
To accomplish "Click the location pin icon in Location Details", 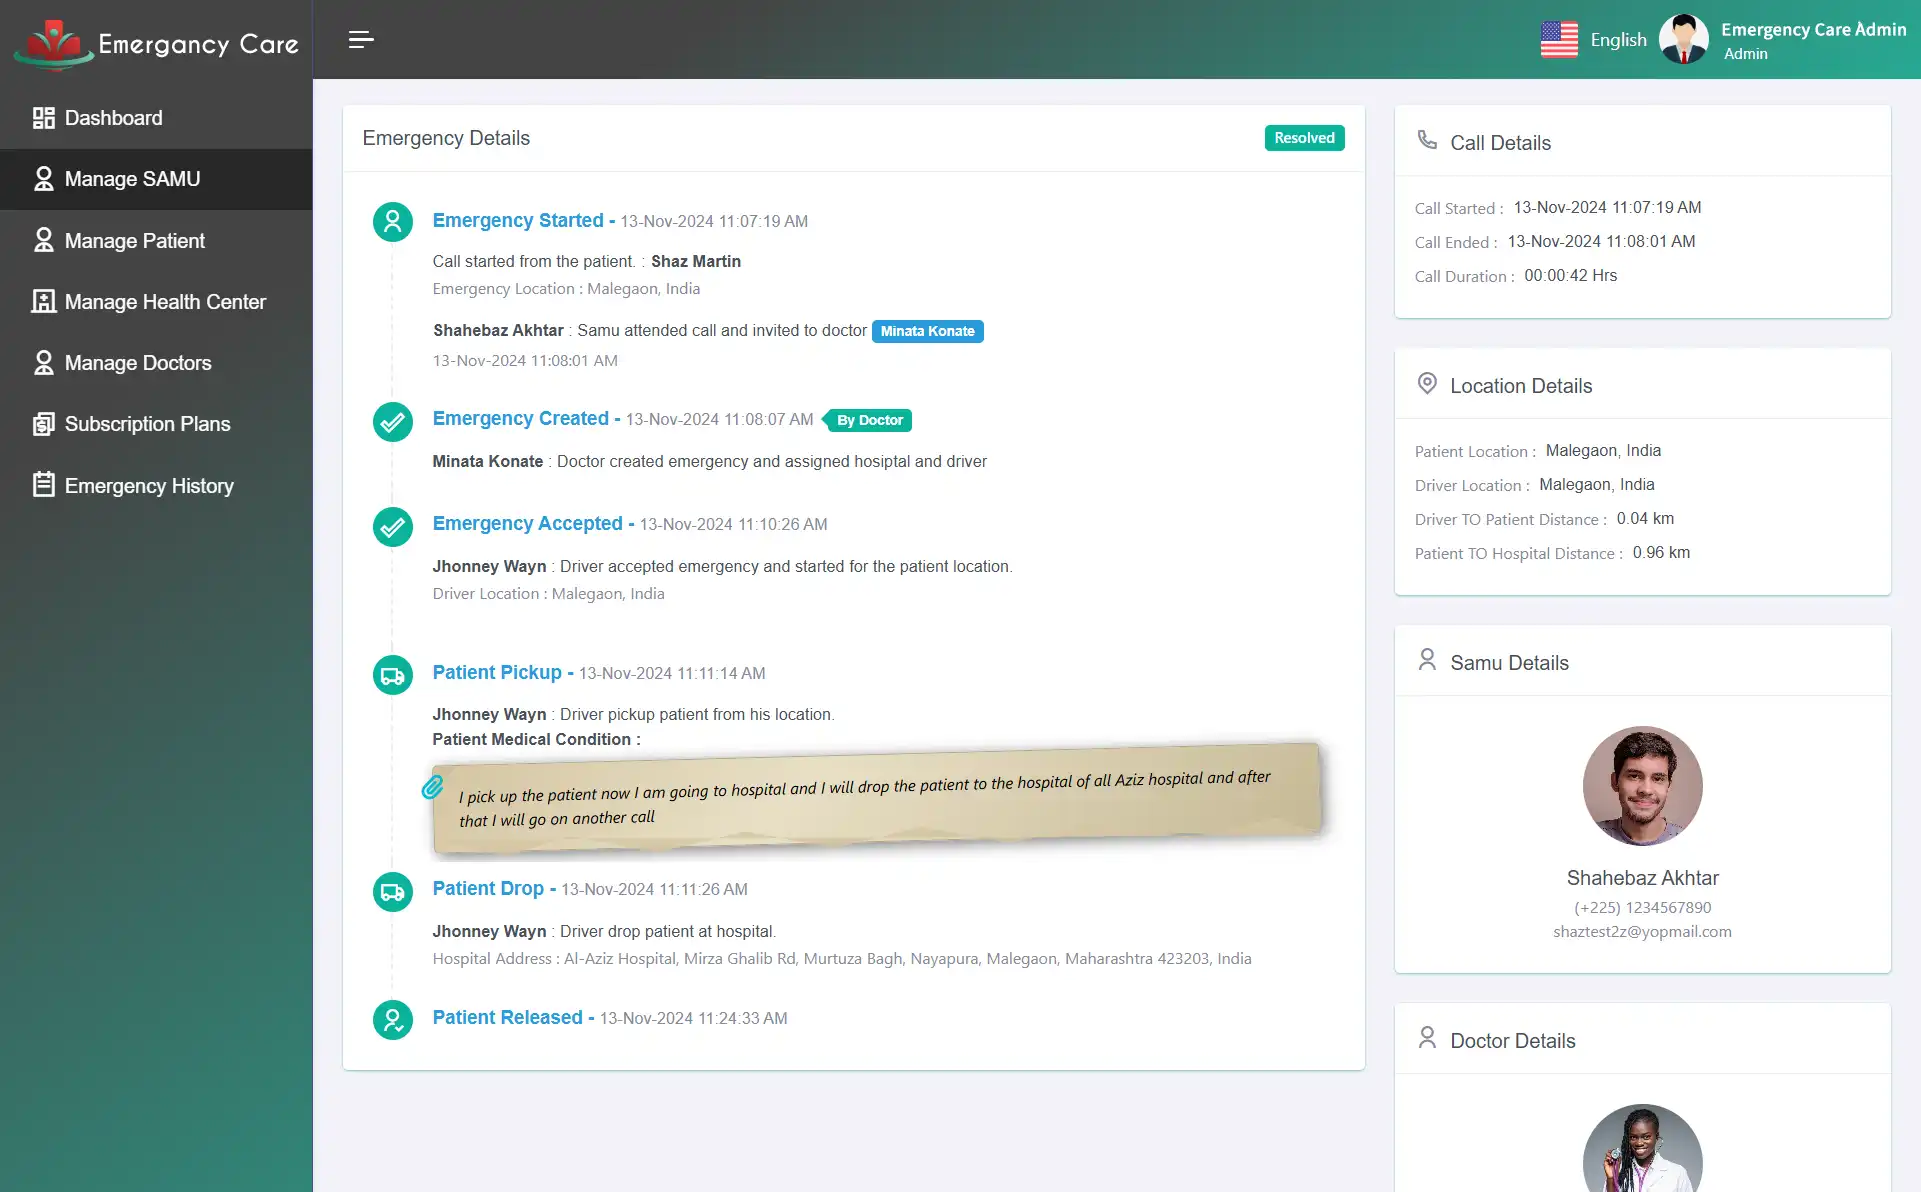I will click(x=1427, y=383).
